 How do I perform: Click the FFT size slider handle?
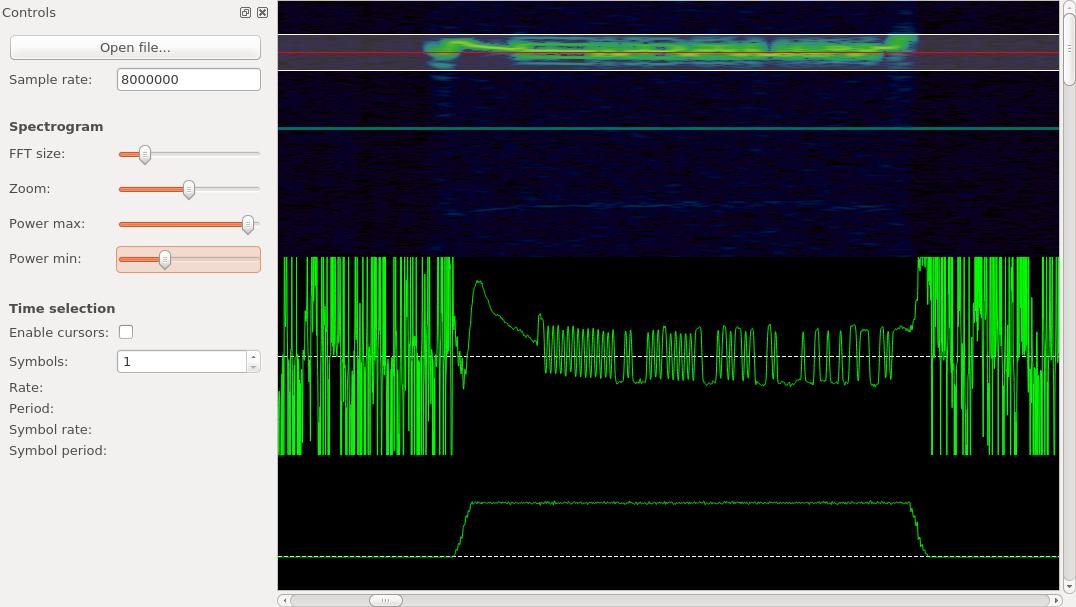click(x=145, y=154)
